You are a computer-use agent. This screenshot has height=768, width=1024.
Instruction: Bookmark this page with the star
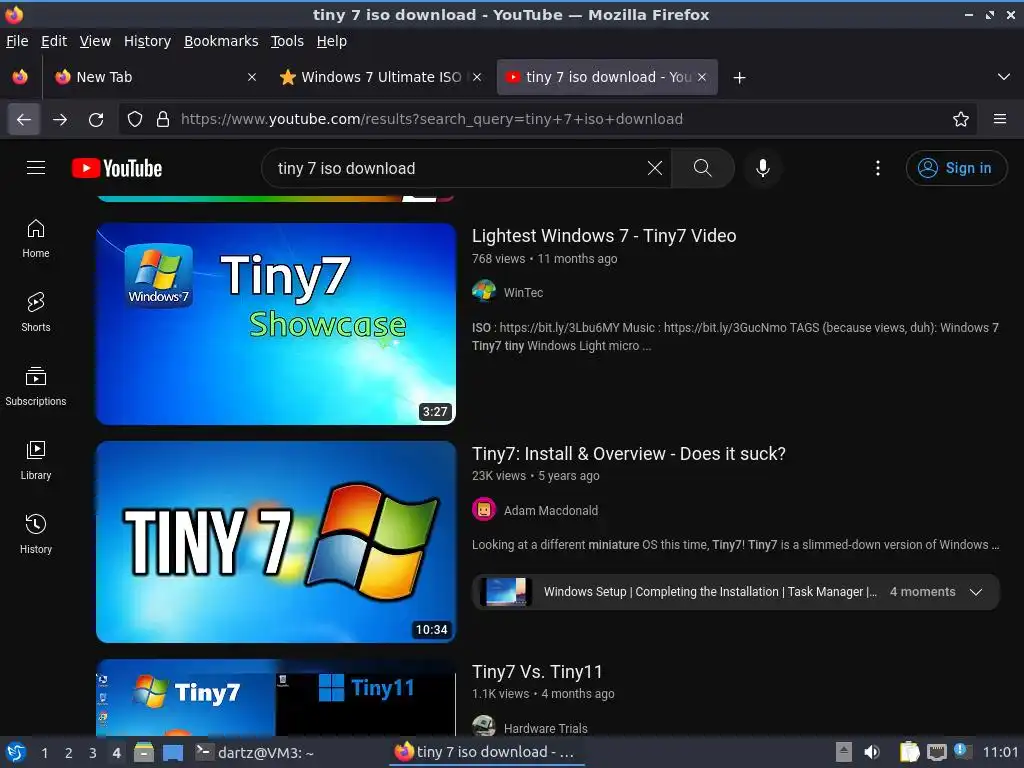click(961, 119)
